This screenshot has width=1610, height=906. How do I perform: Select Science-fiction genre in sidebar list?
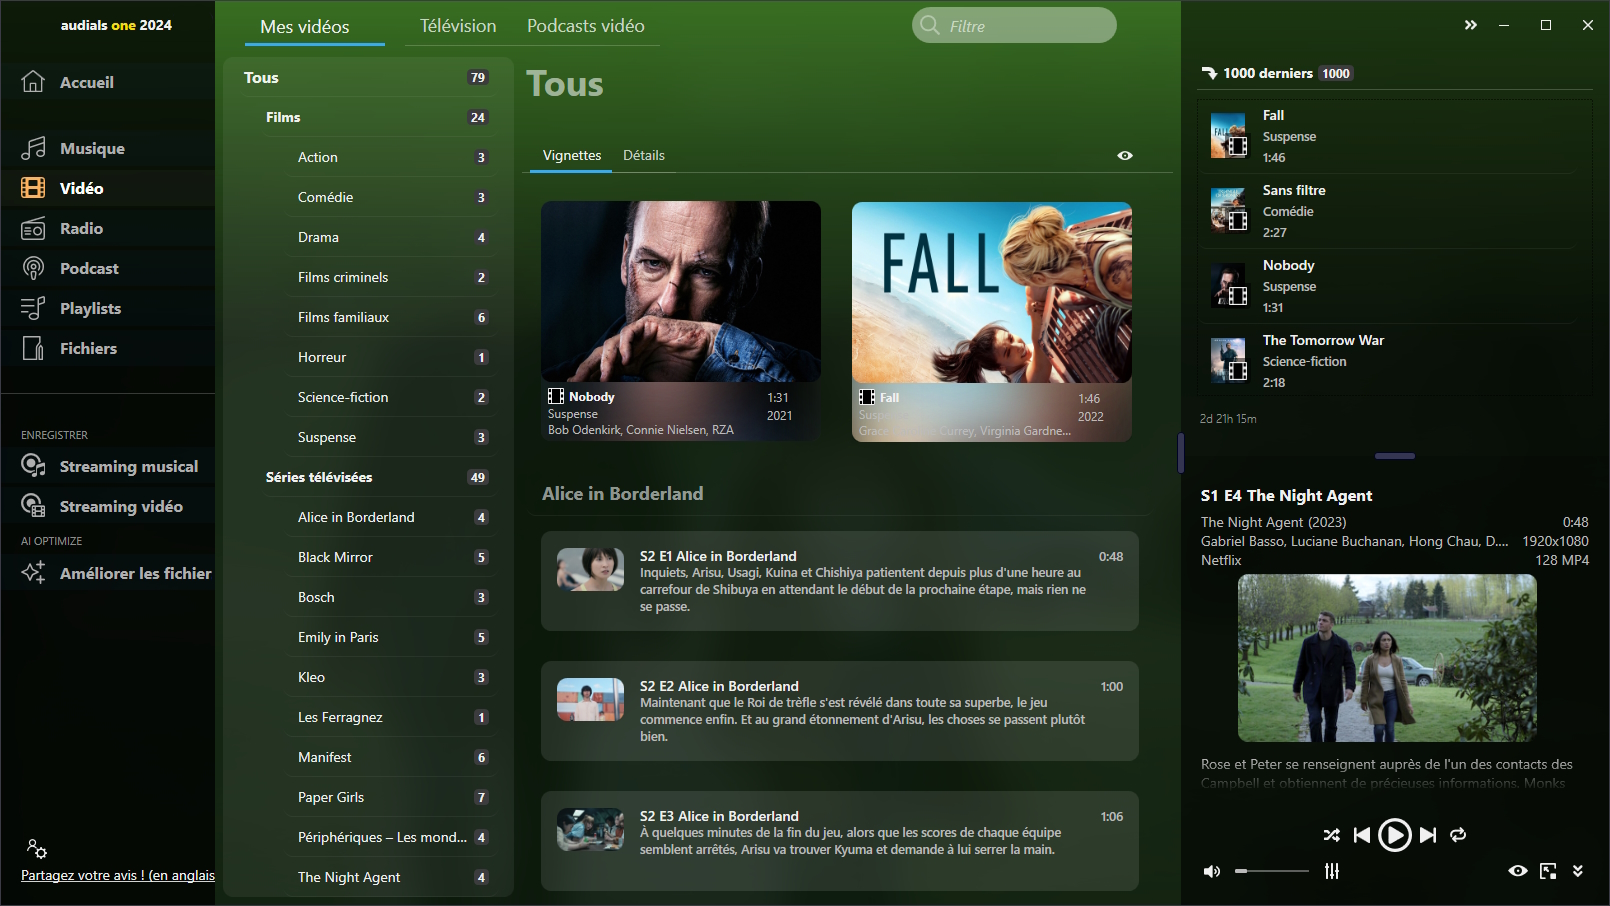tap(392, 397)
